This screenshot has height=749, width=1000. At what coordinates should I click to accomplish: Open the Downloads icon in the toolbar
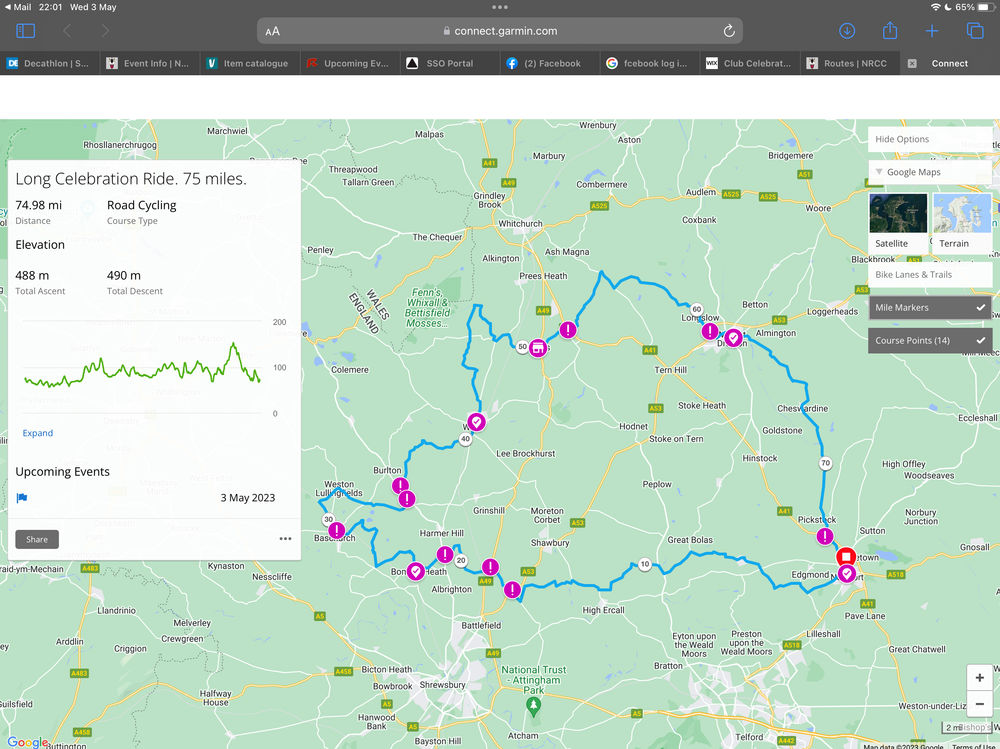(x=846, y=31)
